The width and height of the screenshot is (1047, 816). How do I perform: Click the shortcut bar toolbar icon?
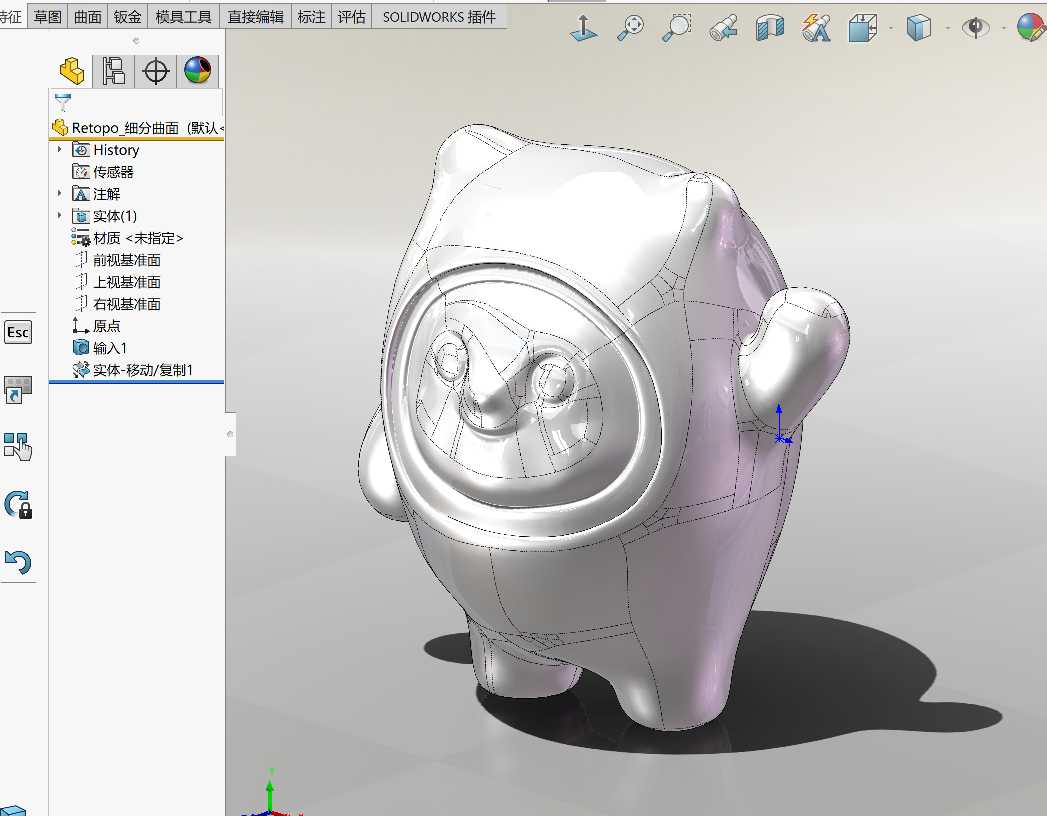(18, 389)
